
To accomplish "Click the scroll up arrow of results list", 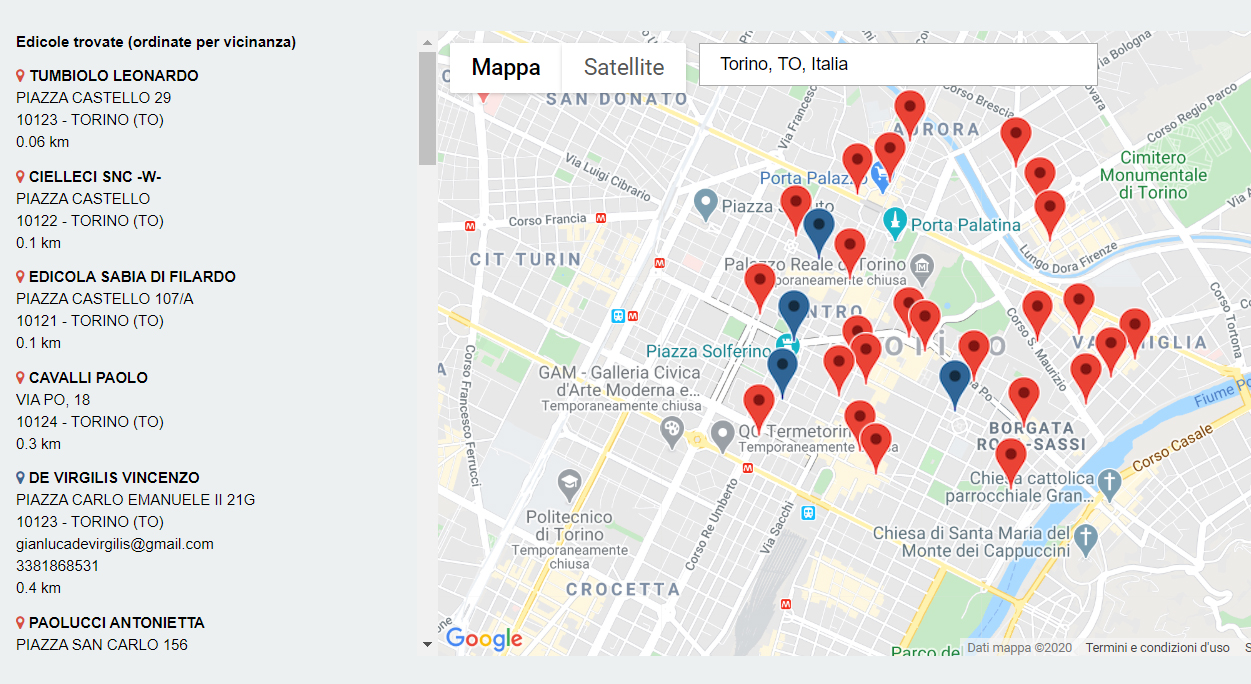I will pyautogui.click(x=428, y=43).
